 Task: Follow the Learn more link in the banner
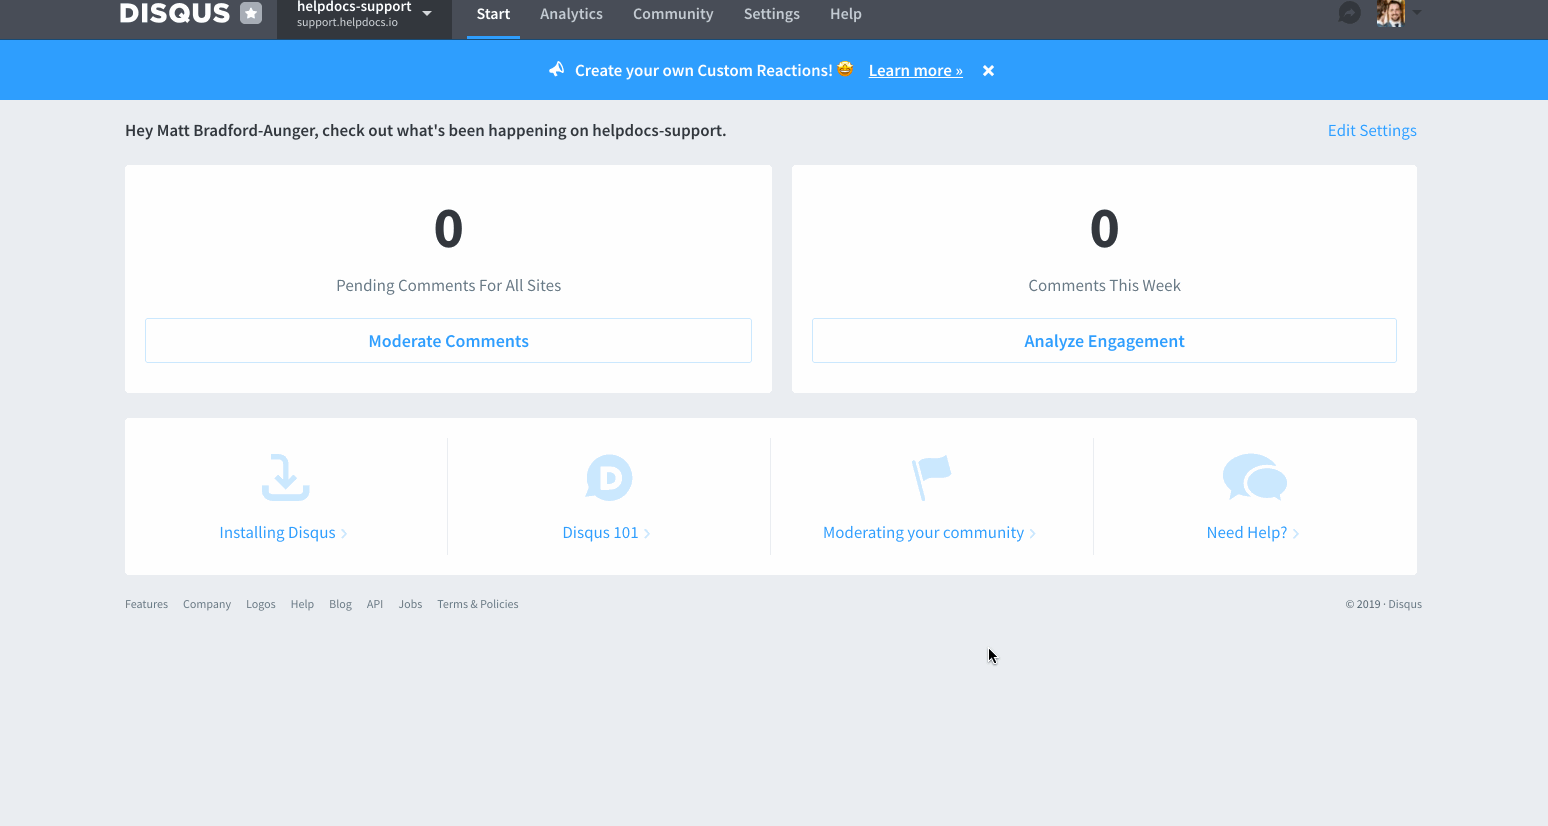[915, 70]
